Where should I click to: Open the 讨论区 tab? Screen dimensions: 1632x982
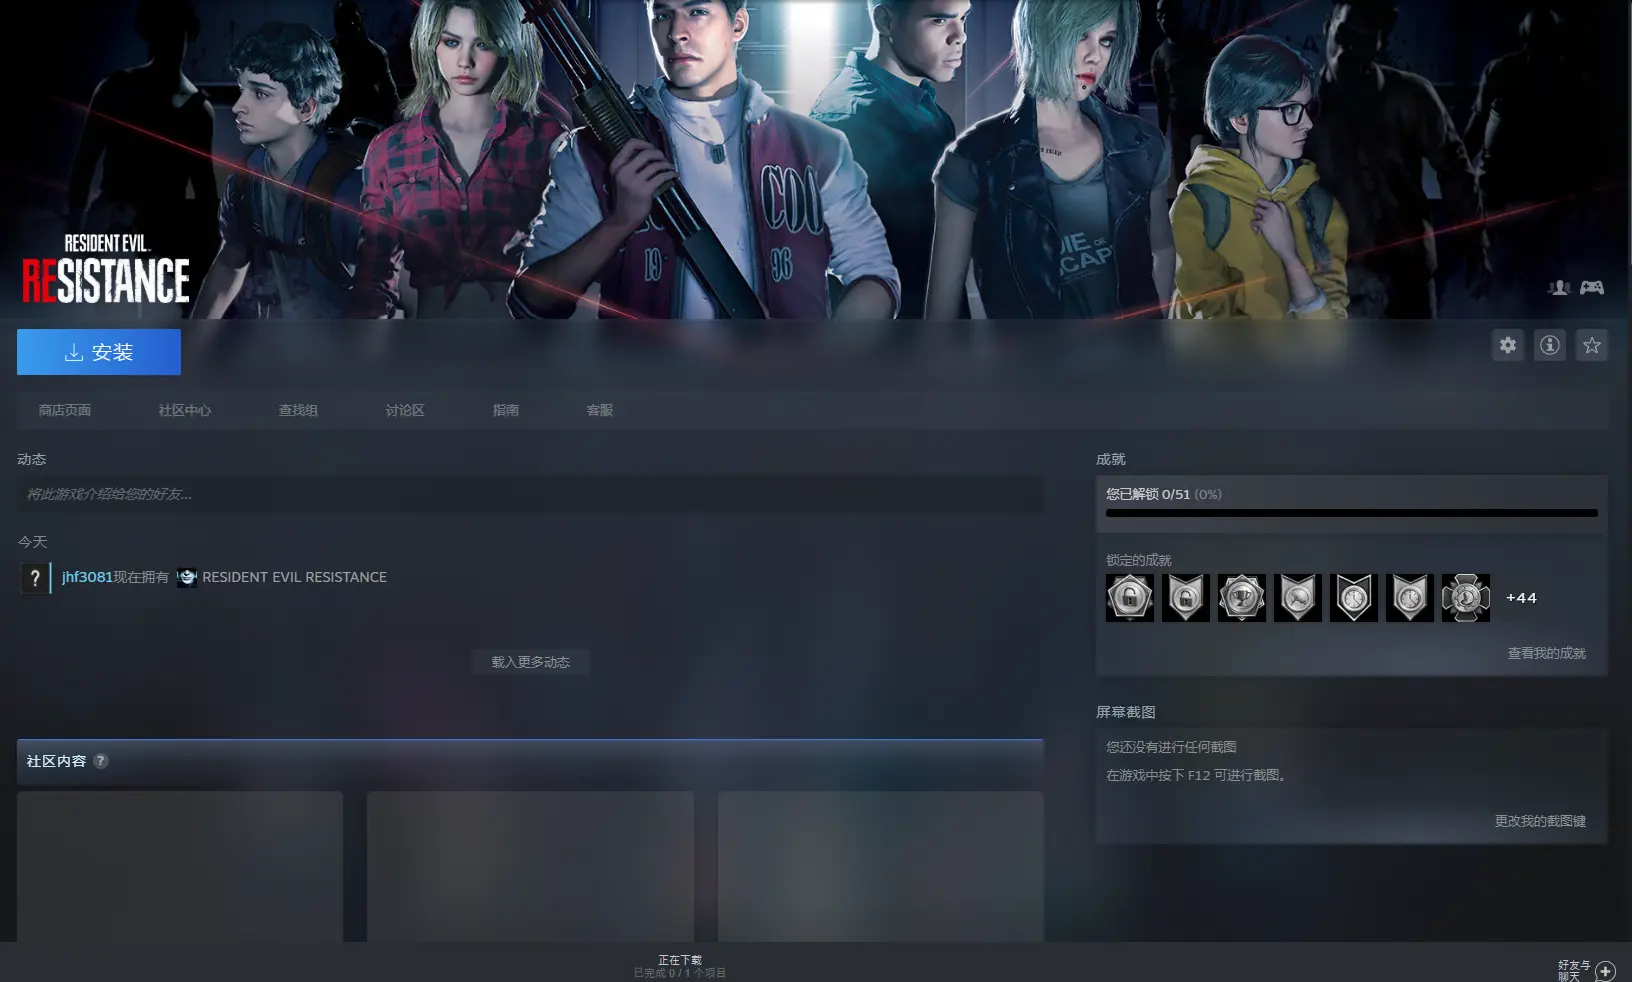[x=405, y=410]
